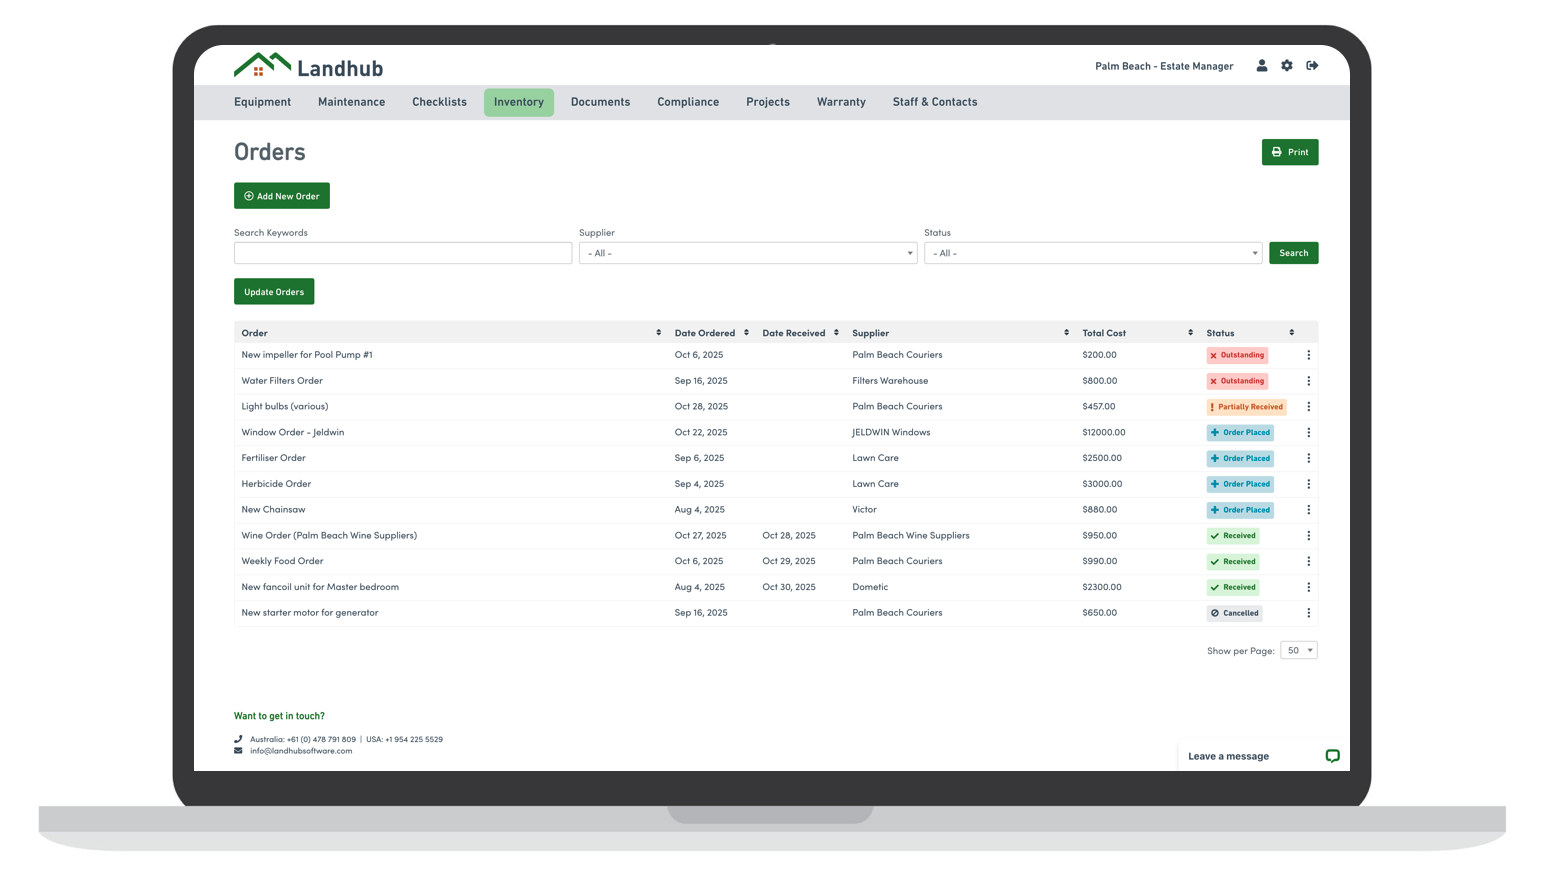Open the row menu for Weekly Food Order
The width and height of the screenshot is (1546, 880).
(1308, 562)
